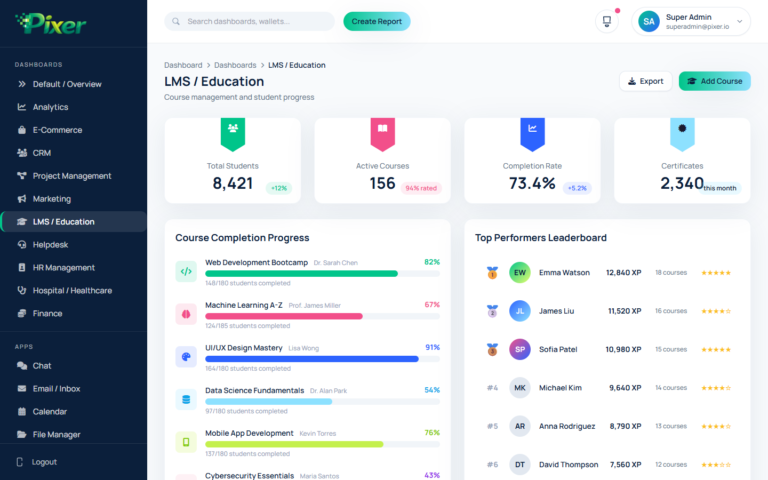Open the E-Commerce menu item
The height and width of the screenshot is (480, 768).
[x=73, y=130]
